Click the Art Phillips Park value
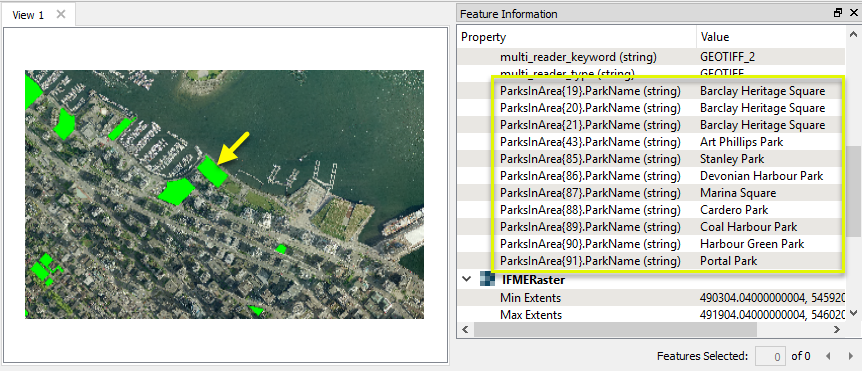862x371 pixels. point(741,142)
